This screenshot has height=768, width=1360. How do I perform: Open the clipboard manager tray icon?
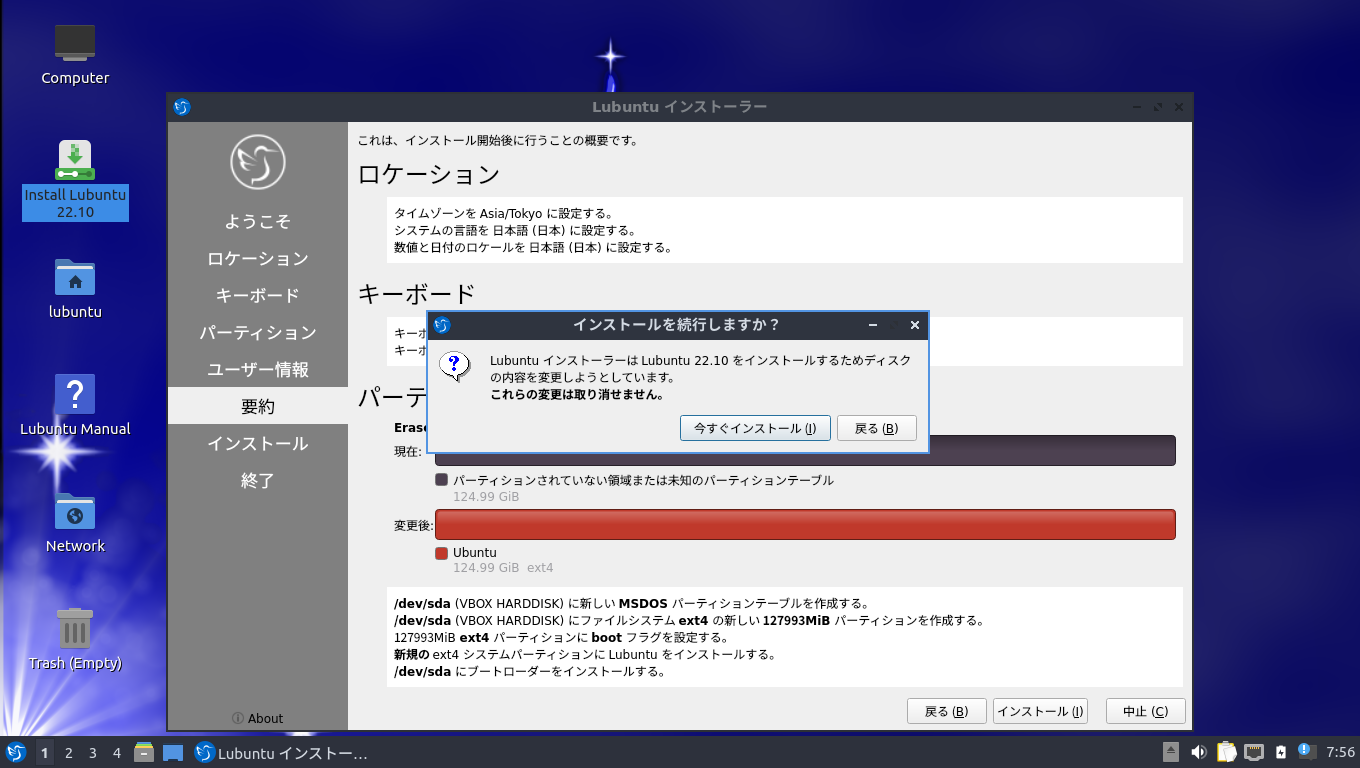pyautogui.click(x=1226, y=752)
